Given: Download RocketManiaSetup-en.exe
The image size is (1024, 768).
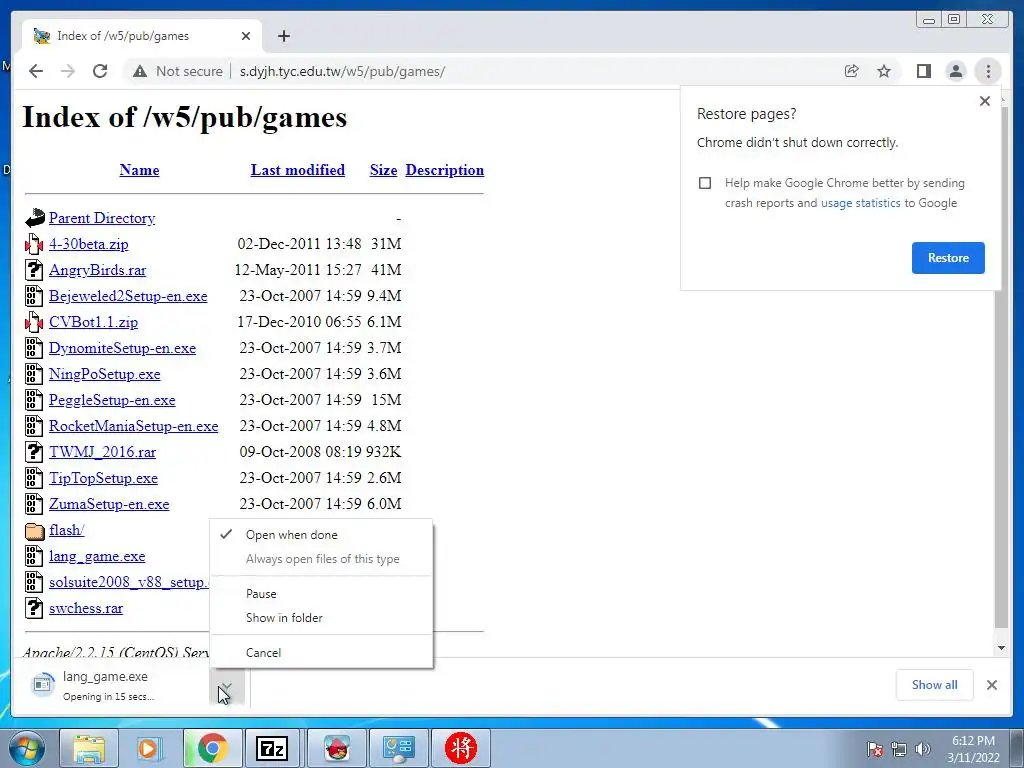Looking at the screenshot, I should [x=133, y=426].
